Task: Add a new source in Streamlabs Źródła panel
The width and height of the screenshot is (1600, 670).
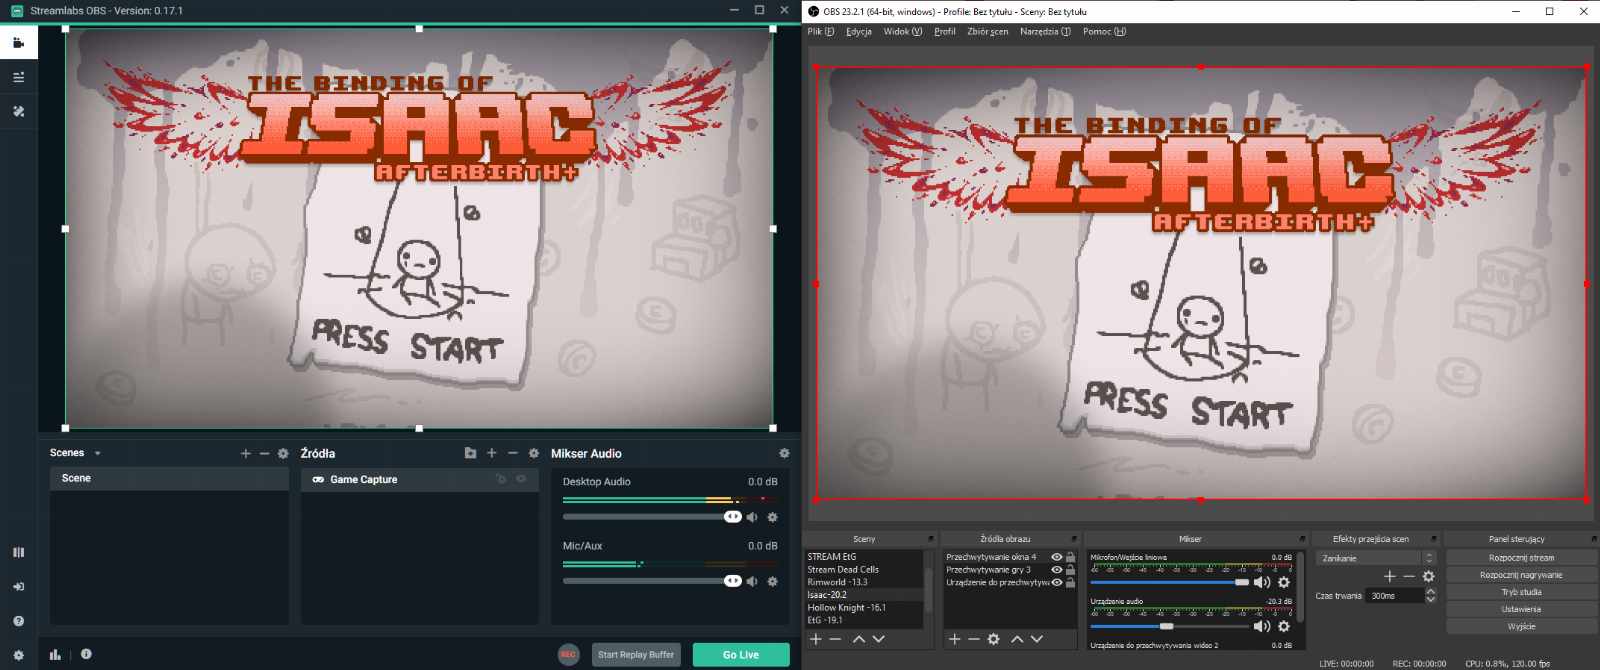Action: pos(492,453)
